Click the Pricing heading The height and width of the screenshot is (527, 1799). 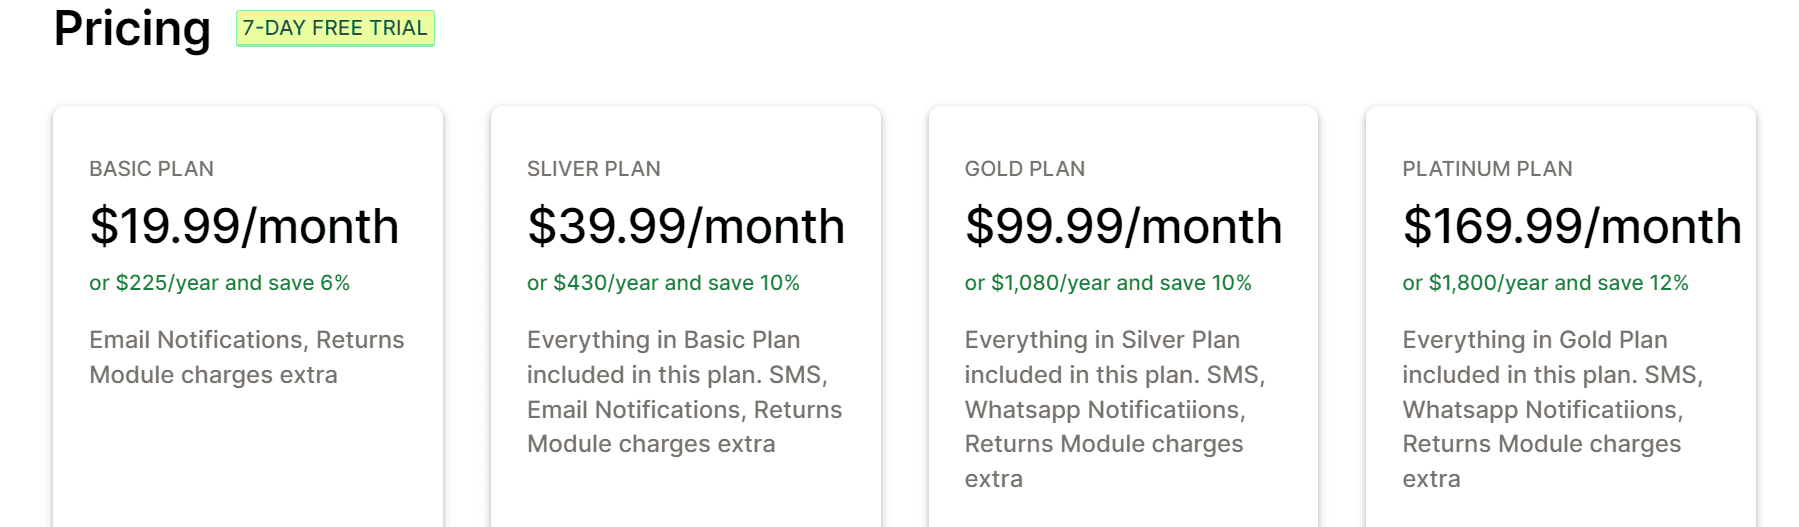[132, 28]
